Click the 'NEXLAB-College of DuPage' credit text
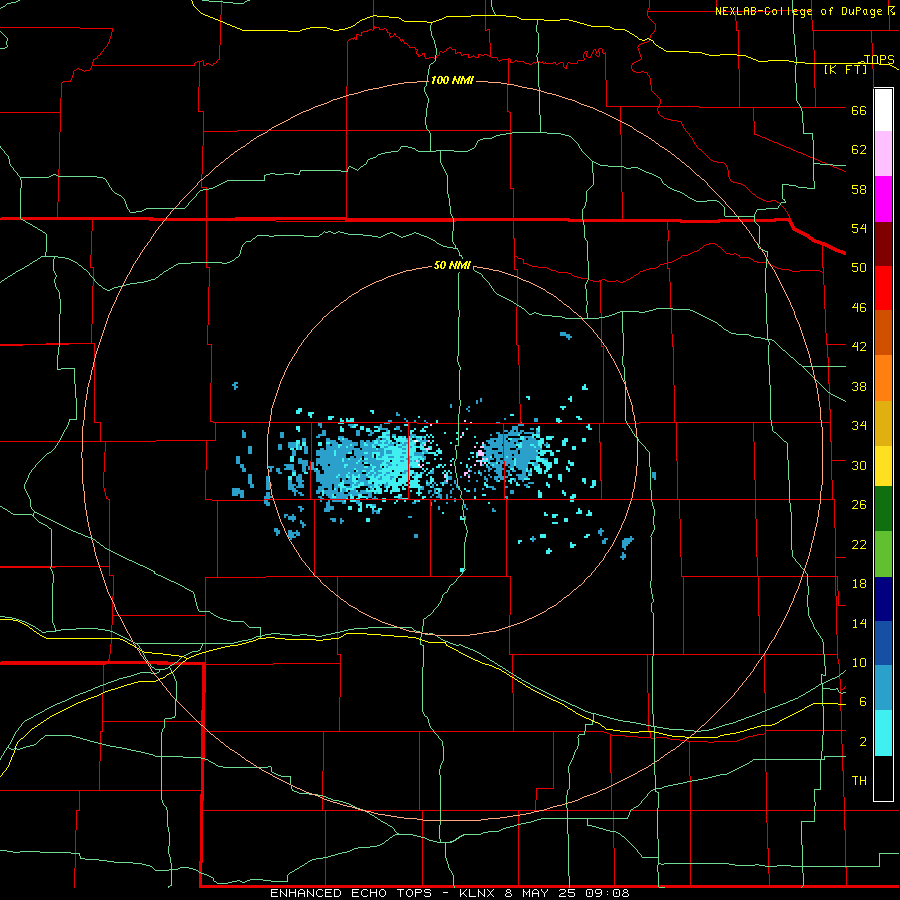900x900 pixels. 797,11
